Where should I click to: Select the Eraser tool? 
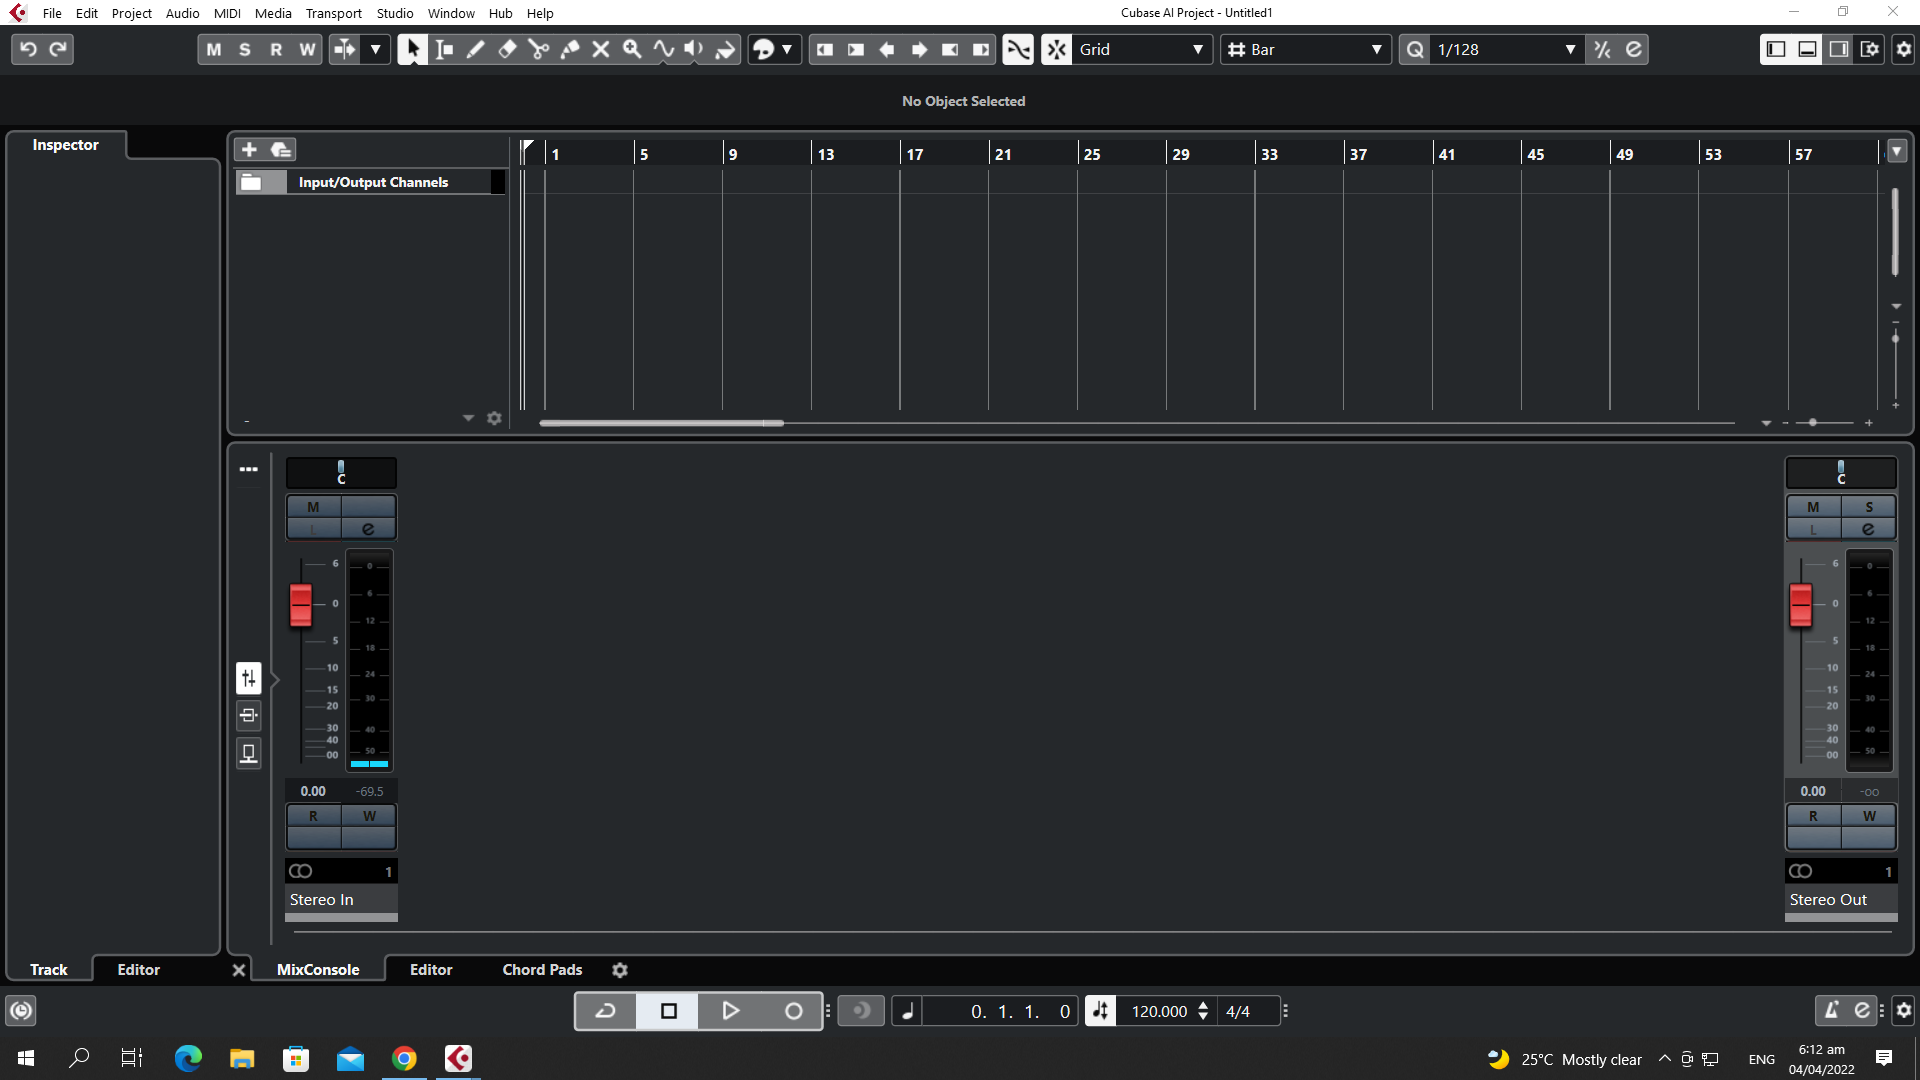click(x=507, y=49)
